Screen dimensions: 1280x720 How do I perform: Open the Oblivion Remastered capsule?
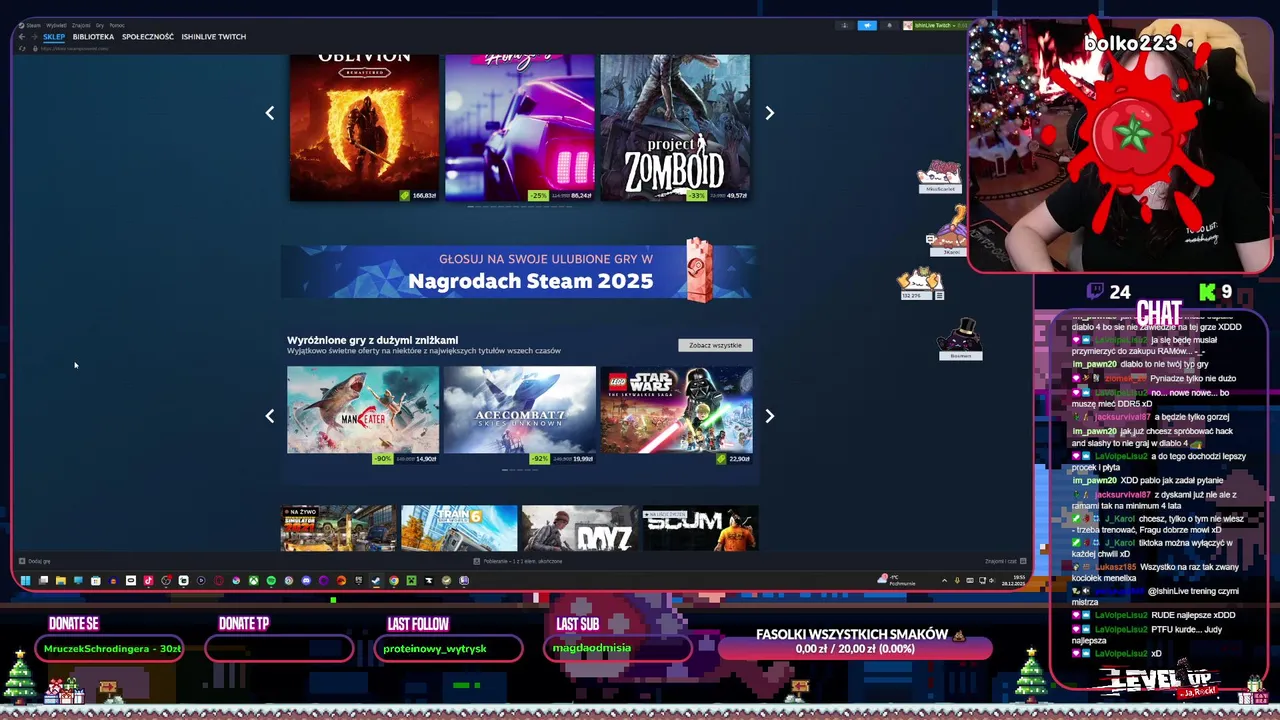pos(364,127)
